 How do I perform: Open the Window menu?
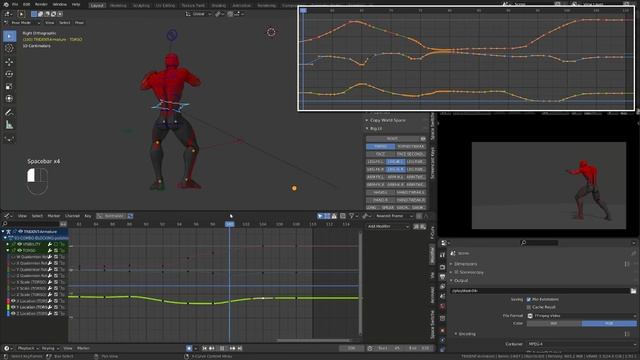click(x=60, y=4)
